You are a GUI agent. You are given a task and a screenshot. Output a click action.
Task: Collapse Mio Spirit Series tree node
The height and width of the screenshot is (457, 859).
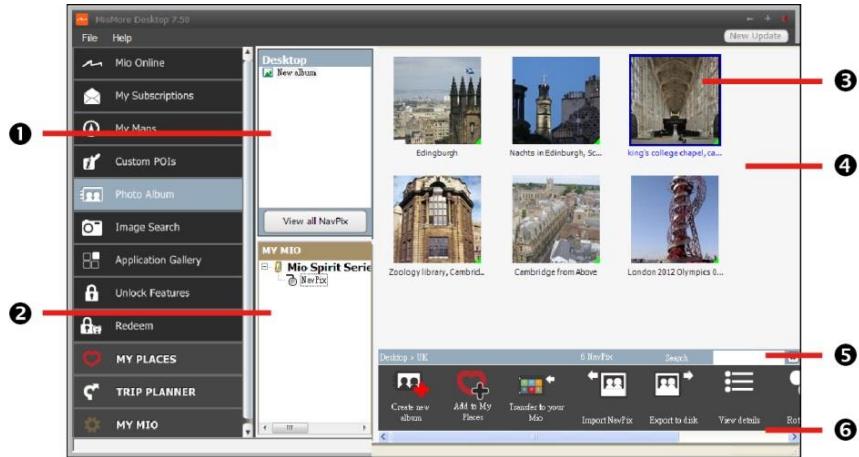point(265,267)
